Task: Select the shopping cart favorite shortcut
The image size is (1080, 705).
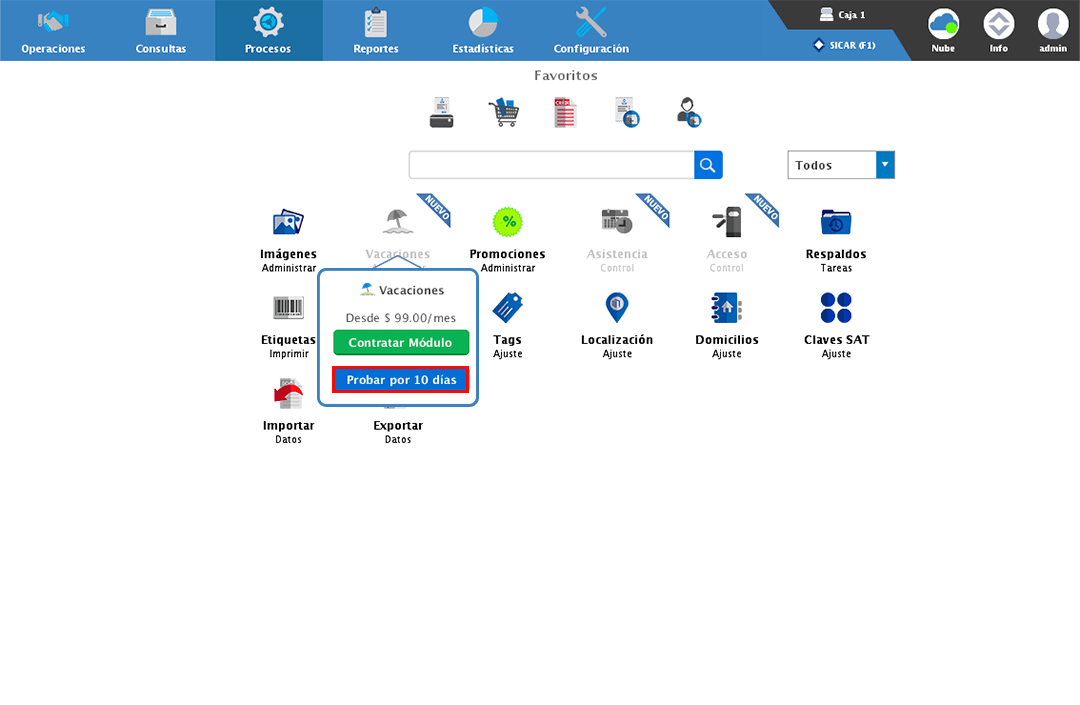Action: (504, 112)
